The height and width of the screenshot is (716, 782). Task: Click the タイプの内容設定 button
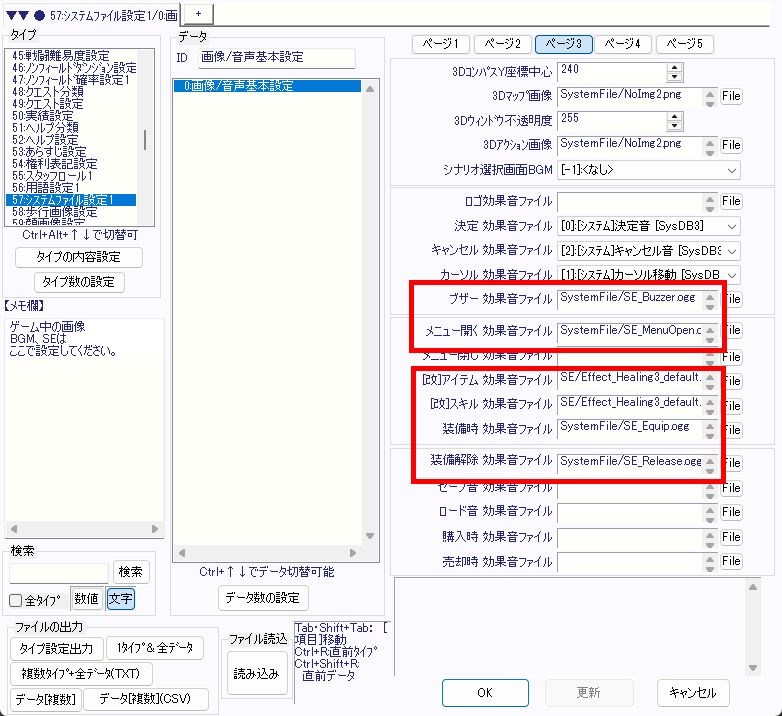[79, 257]
